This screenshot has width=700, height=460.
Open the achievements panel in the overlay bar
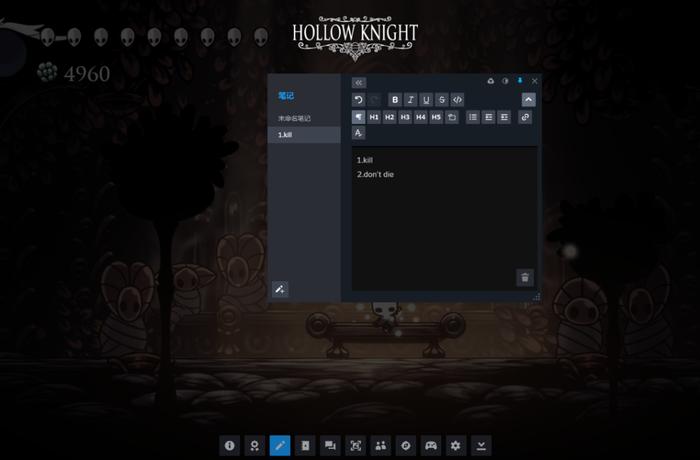[x=254, y=445]
